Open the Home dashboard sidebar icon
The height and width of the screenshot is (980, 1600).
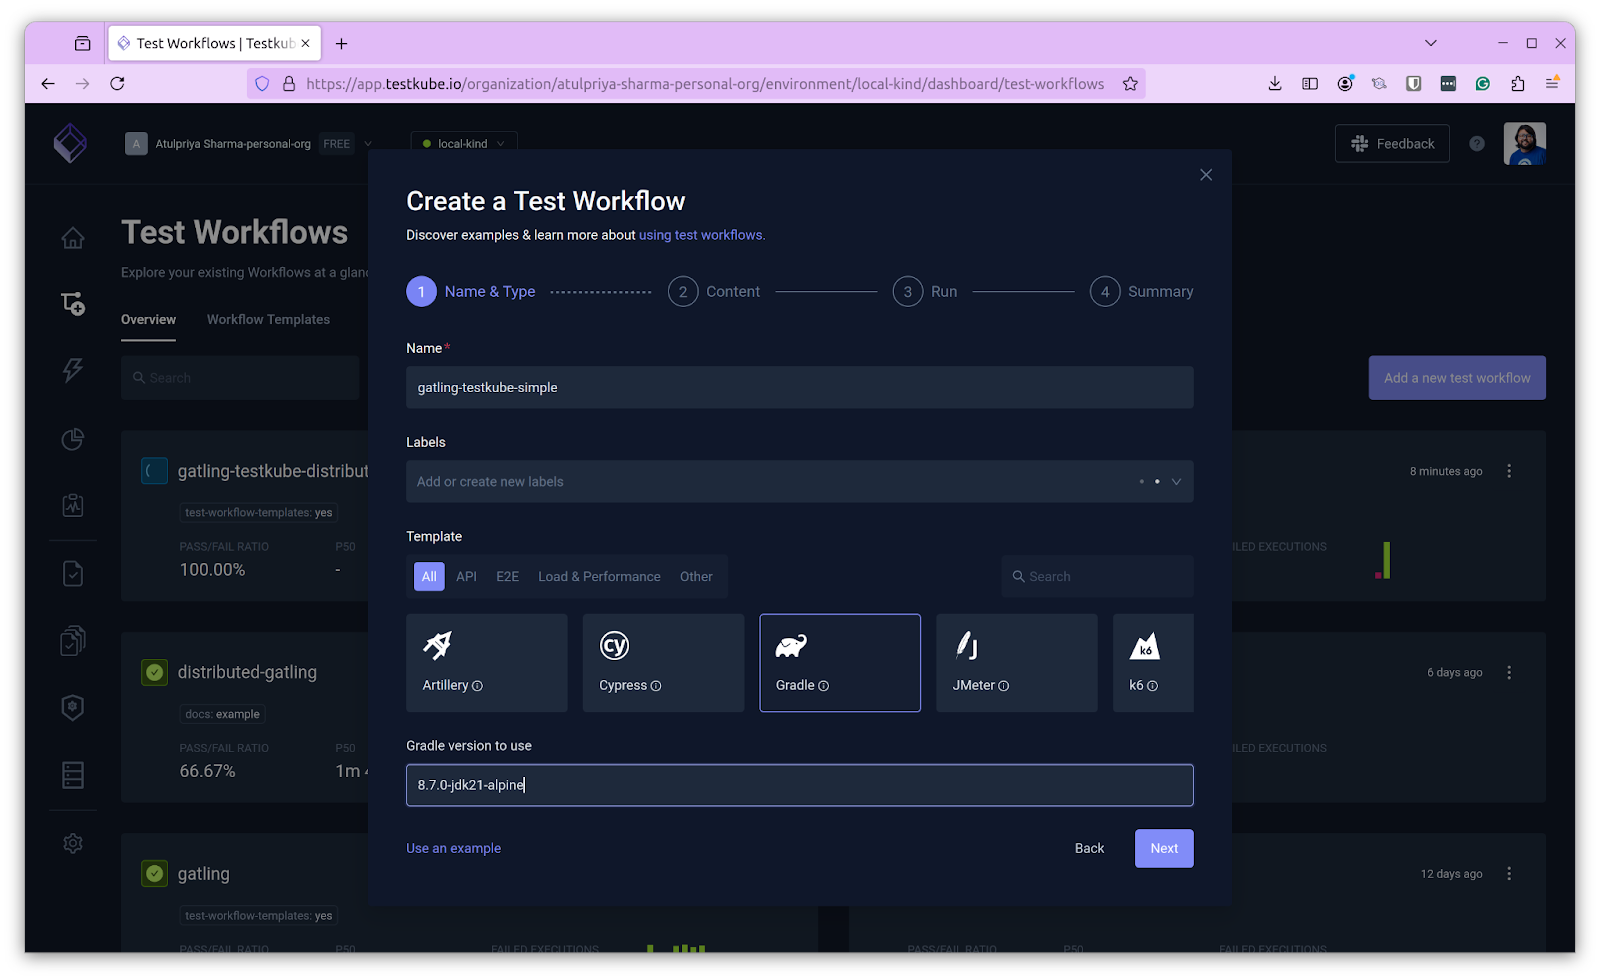(73, 238)
